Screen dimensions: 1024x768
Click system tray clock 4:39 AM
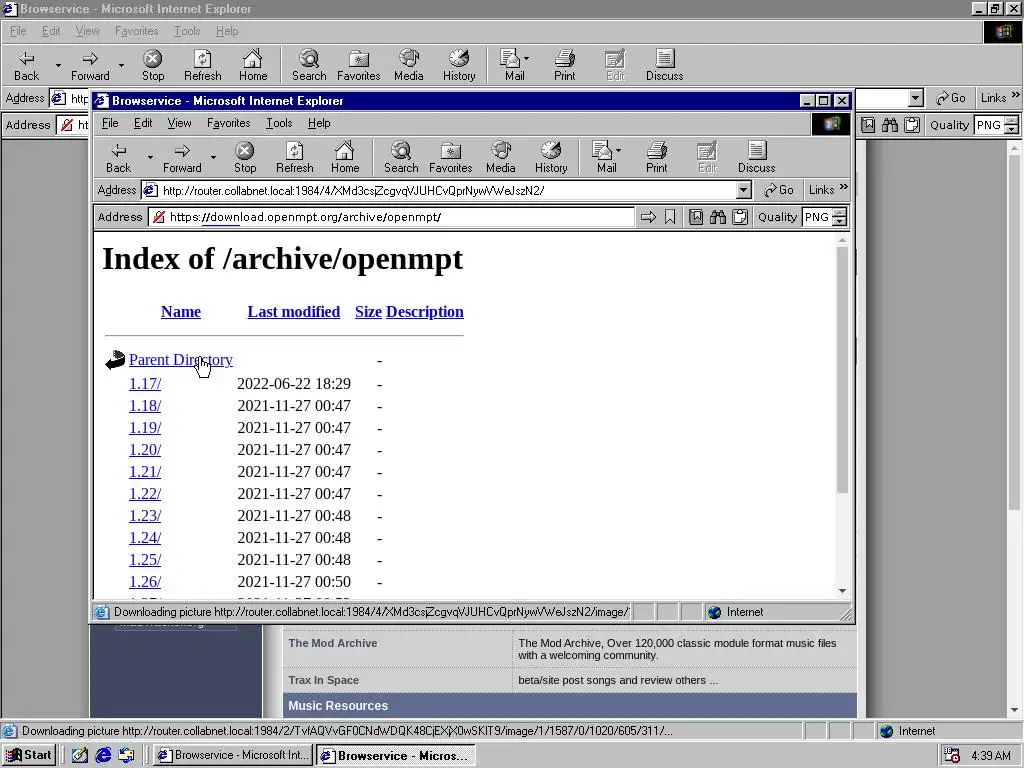point(991,756)
